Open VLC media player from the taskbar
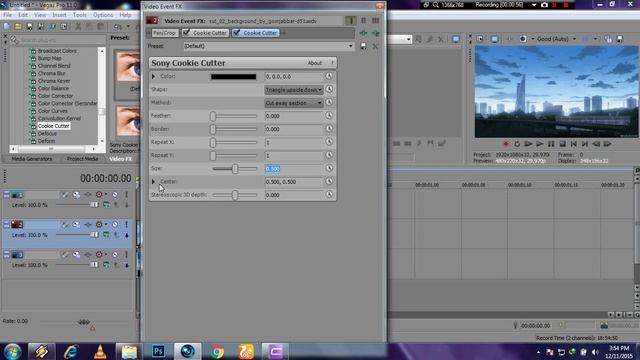This screenshot has height=360, width=640. (x=100, y=351)
